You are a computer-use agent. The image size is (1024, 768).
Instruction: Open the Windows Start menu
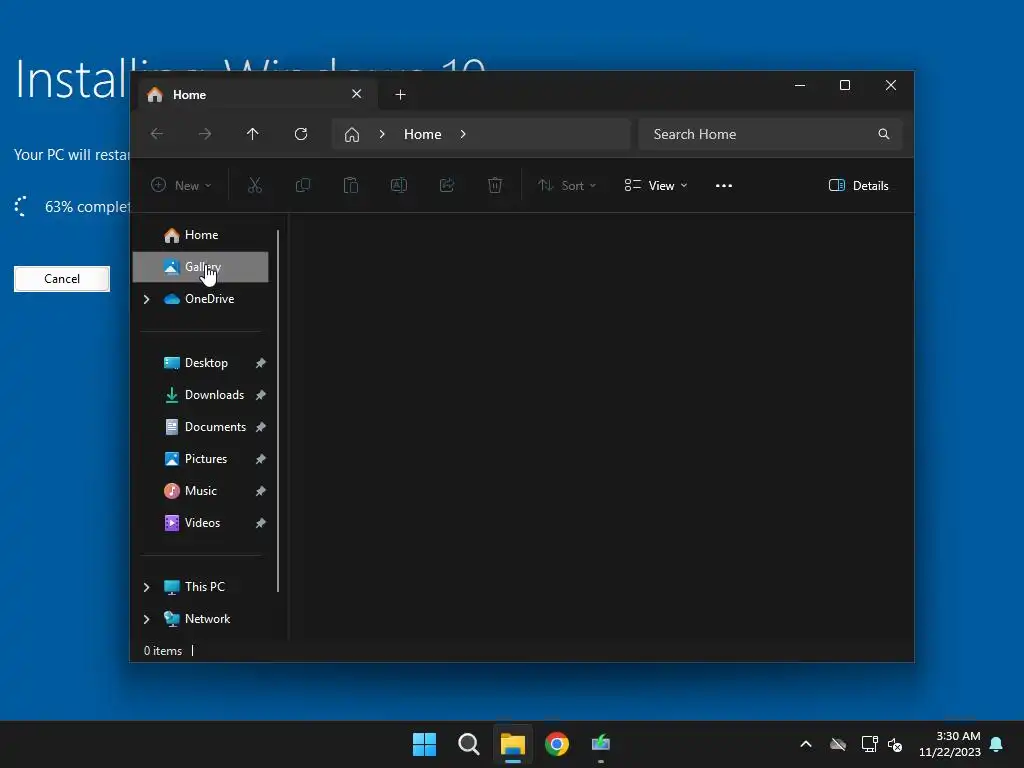click(x=424, y=744)
